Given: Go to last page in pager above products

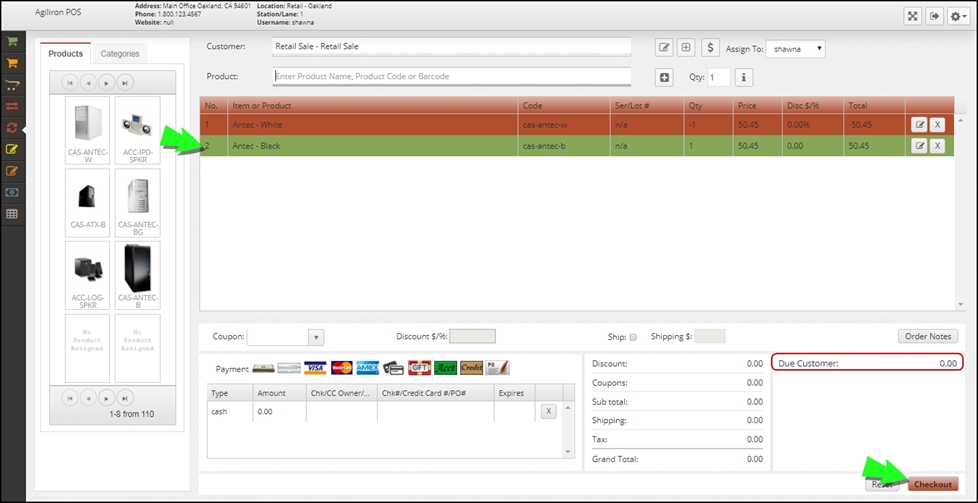Looking at the screenshot, I should (x=125, y=82).
